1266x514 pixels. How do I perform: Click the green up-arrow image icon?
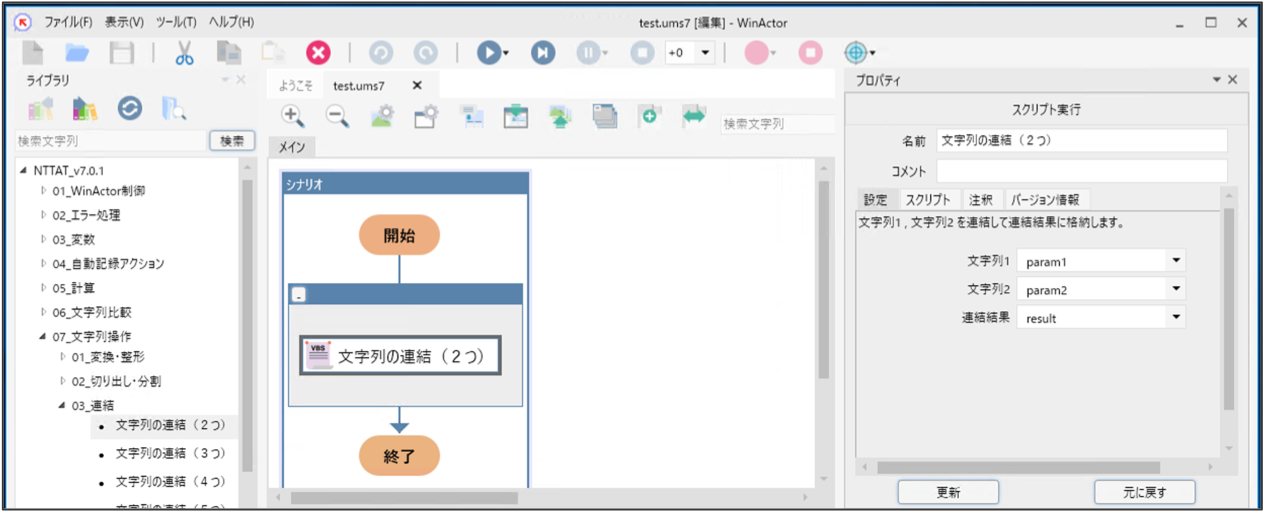pyautogui.click(x=560, y=116)
